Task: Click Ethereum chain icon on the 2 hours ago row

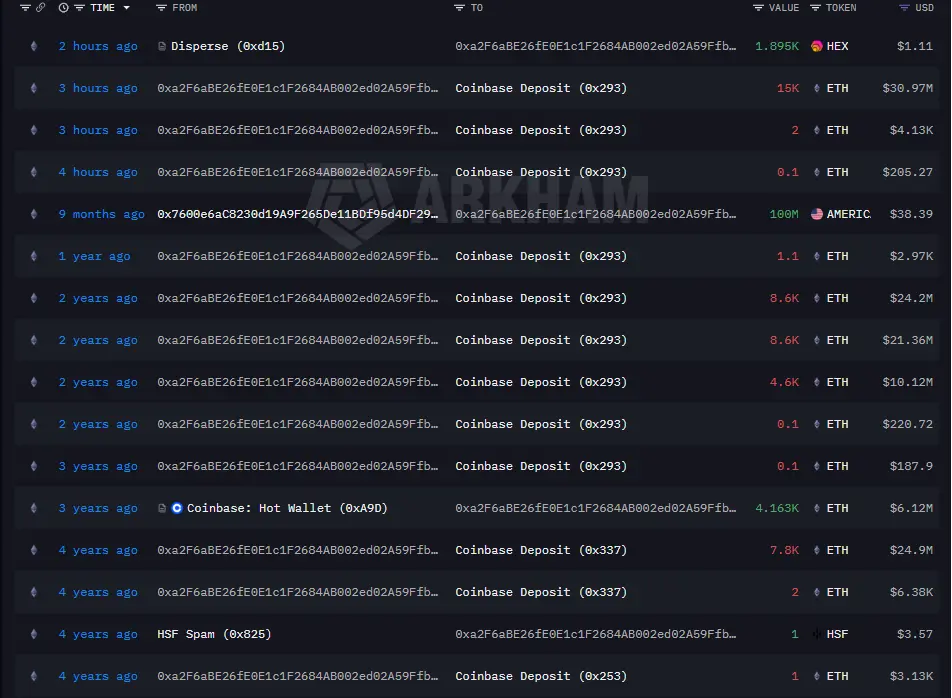Action: [x=34, y=46]
